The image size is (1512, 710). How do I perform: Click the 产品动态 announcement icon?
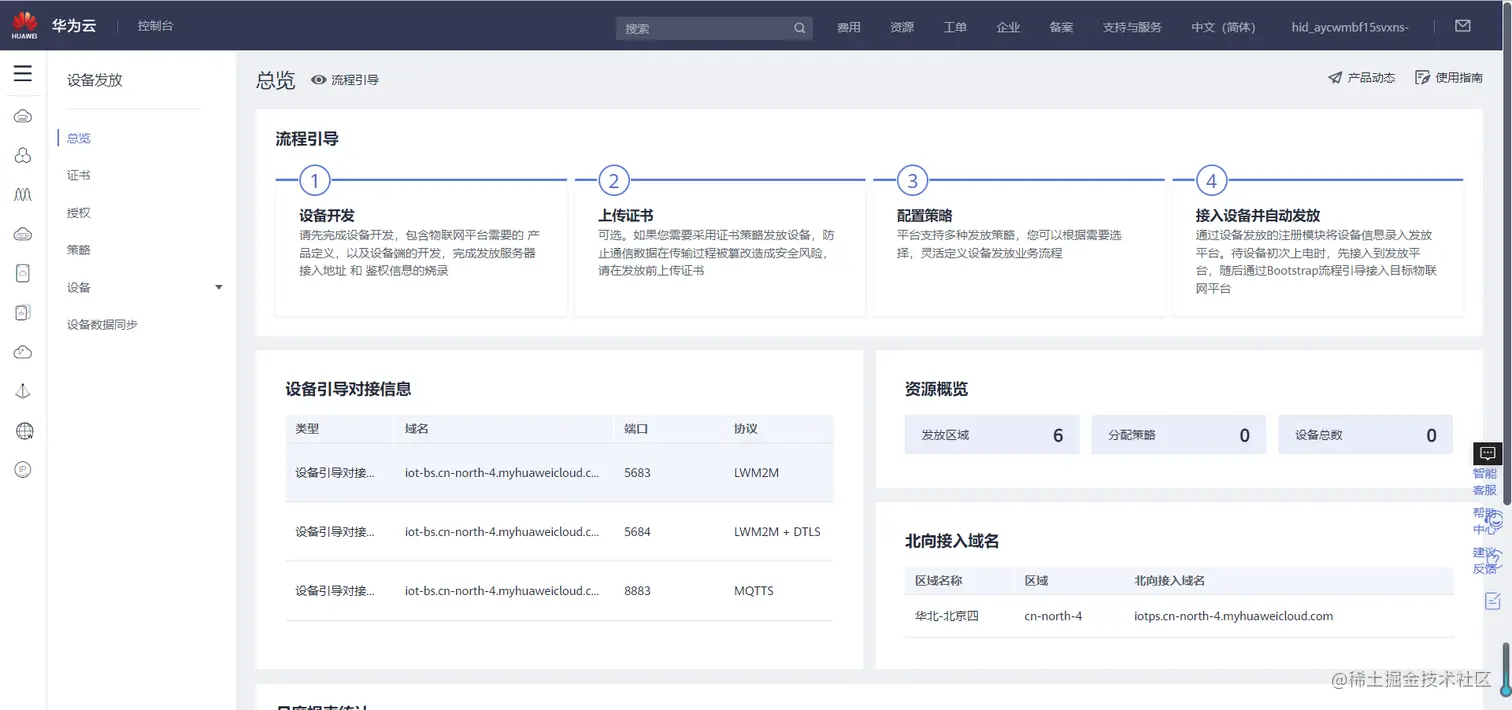pos(1332,76)
